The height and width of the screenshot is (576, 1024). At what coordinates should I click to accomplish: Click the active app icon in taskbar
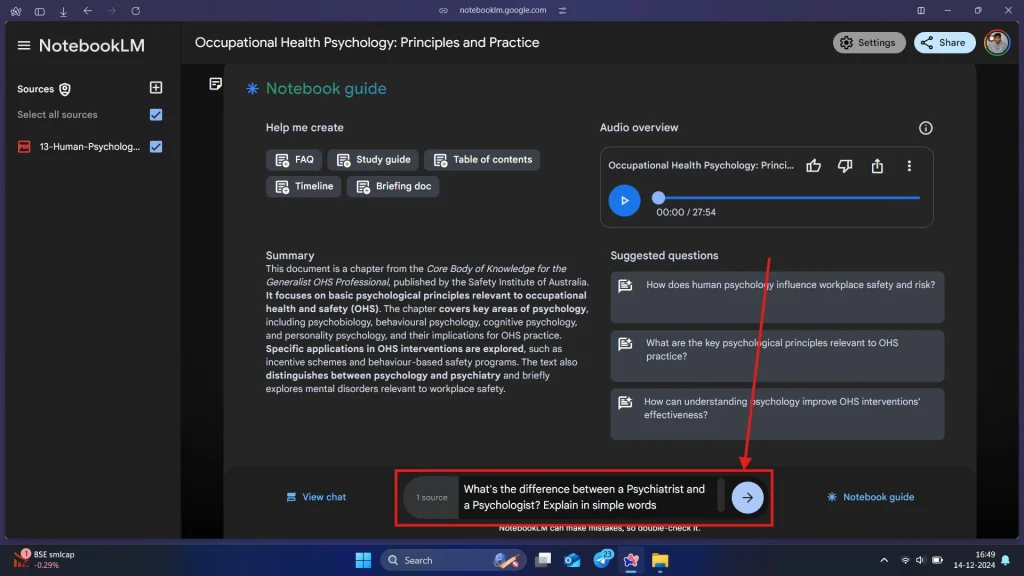click(631, 560)
